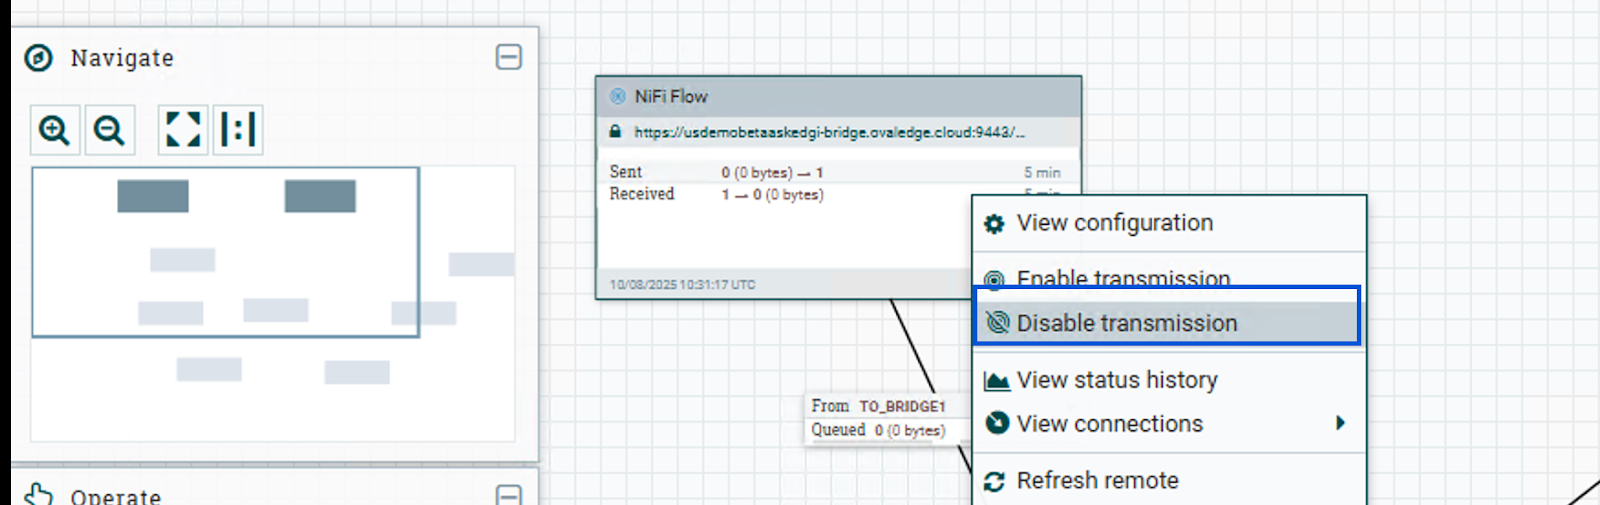The width and height of the screenshot is (1600, 505).
Task: Click the Operate hand pointer icon
Action: coord(38,495)
